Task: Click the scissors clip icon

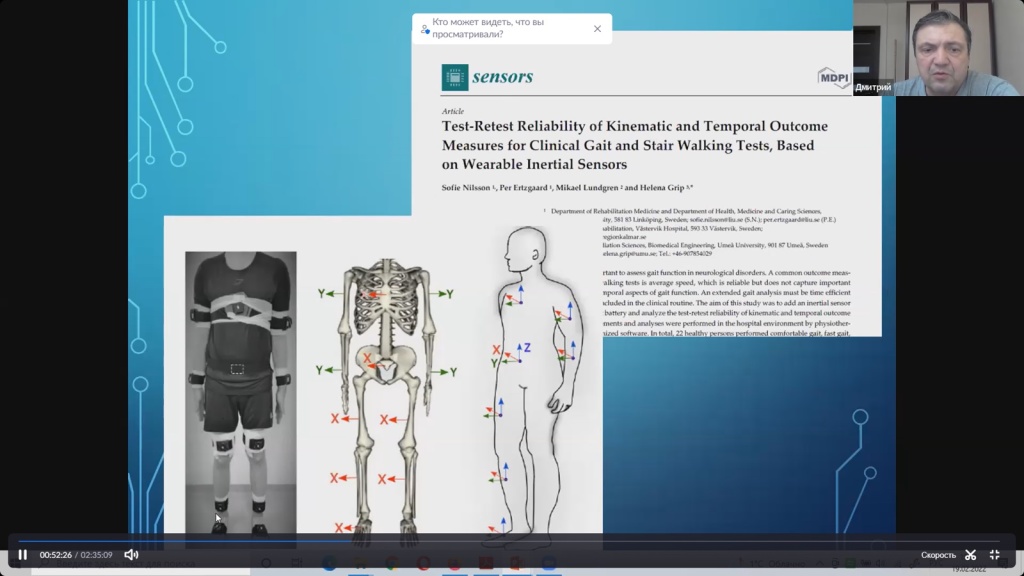Action: click(x=970, y=555)
